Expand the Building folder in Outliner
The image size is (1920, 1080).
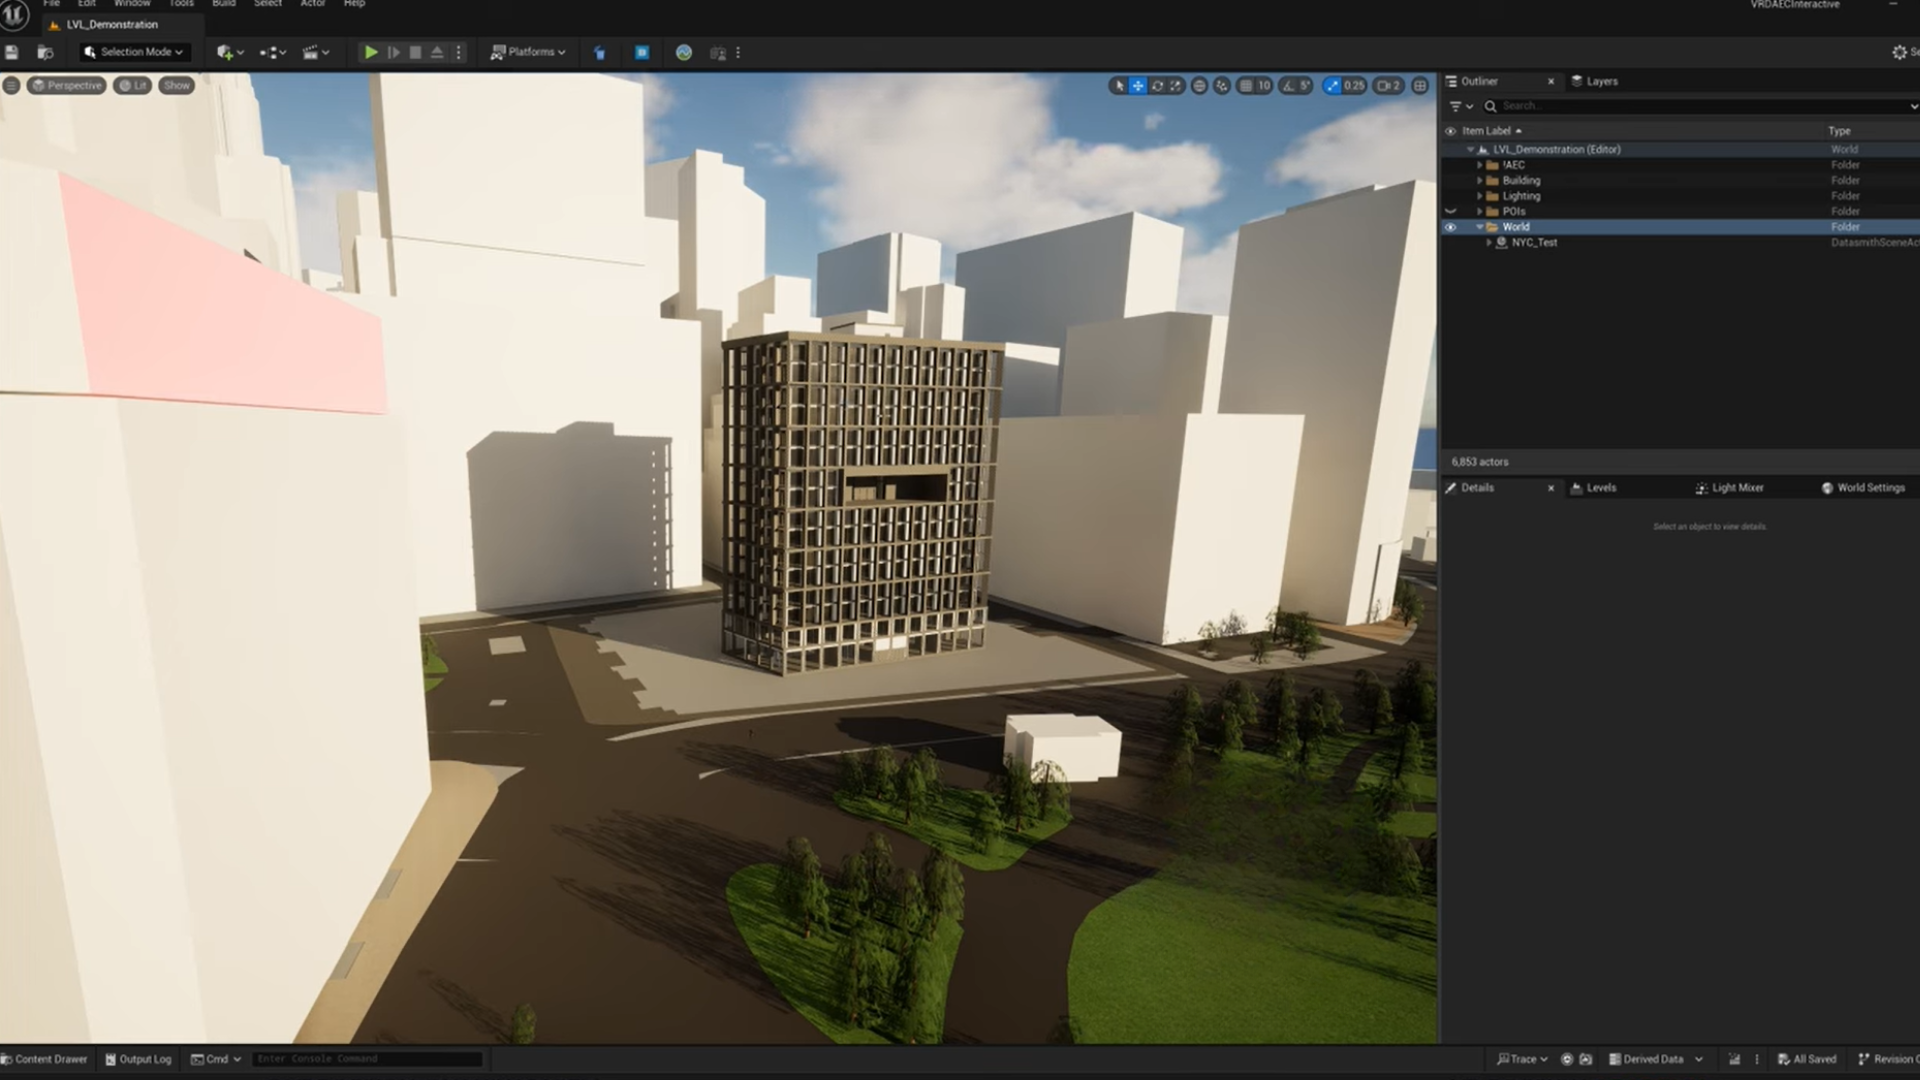point(1480,181)
